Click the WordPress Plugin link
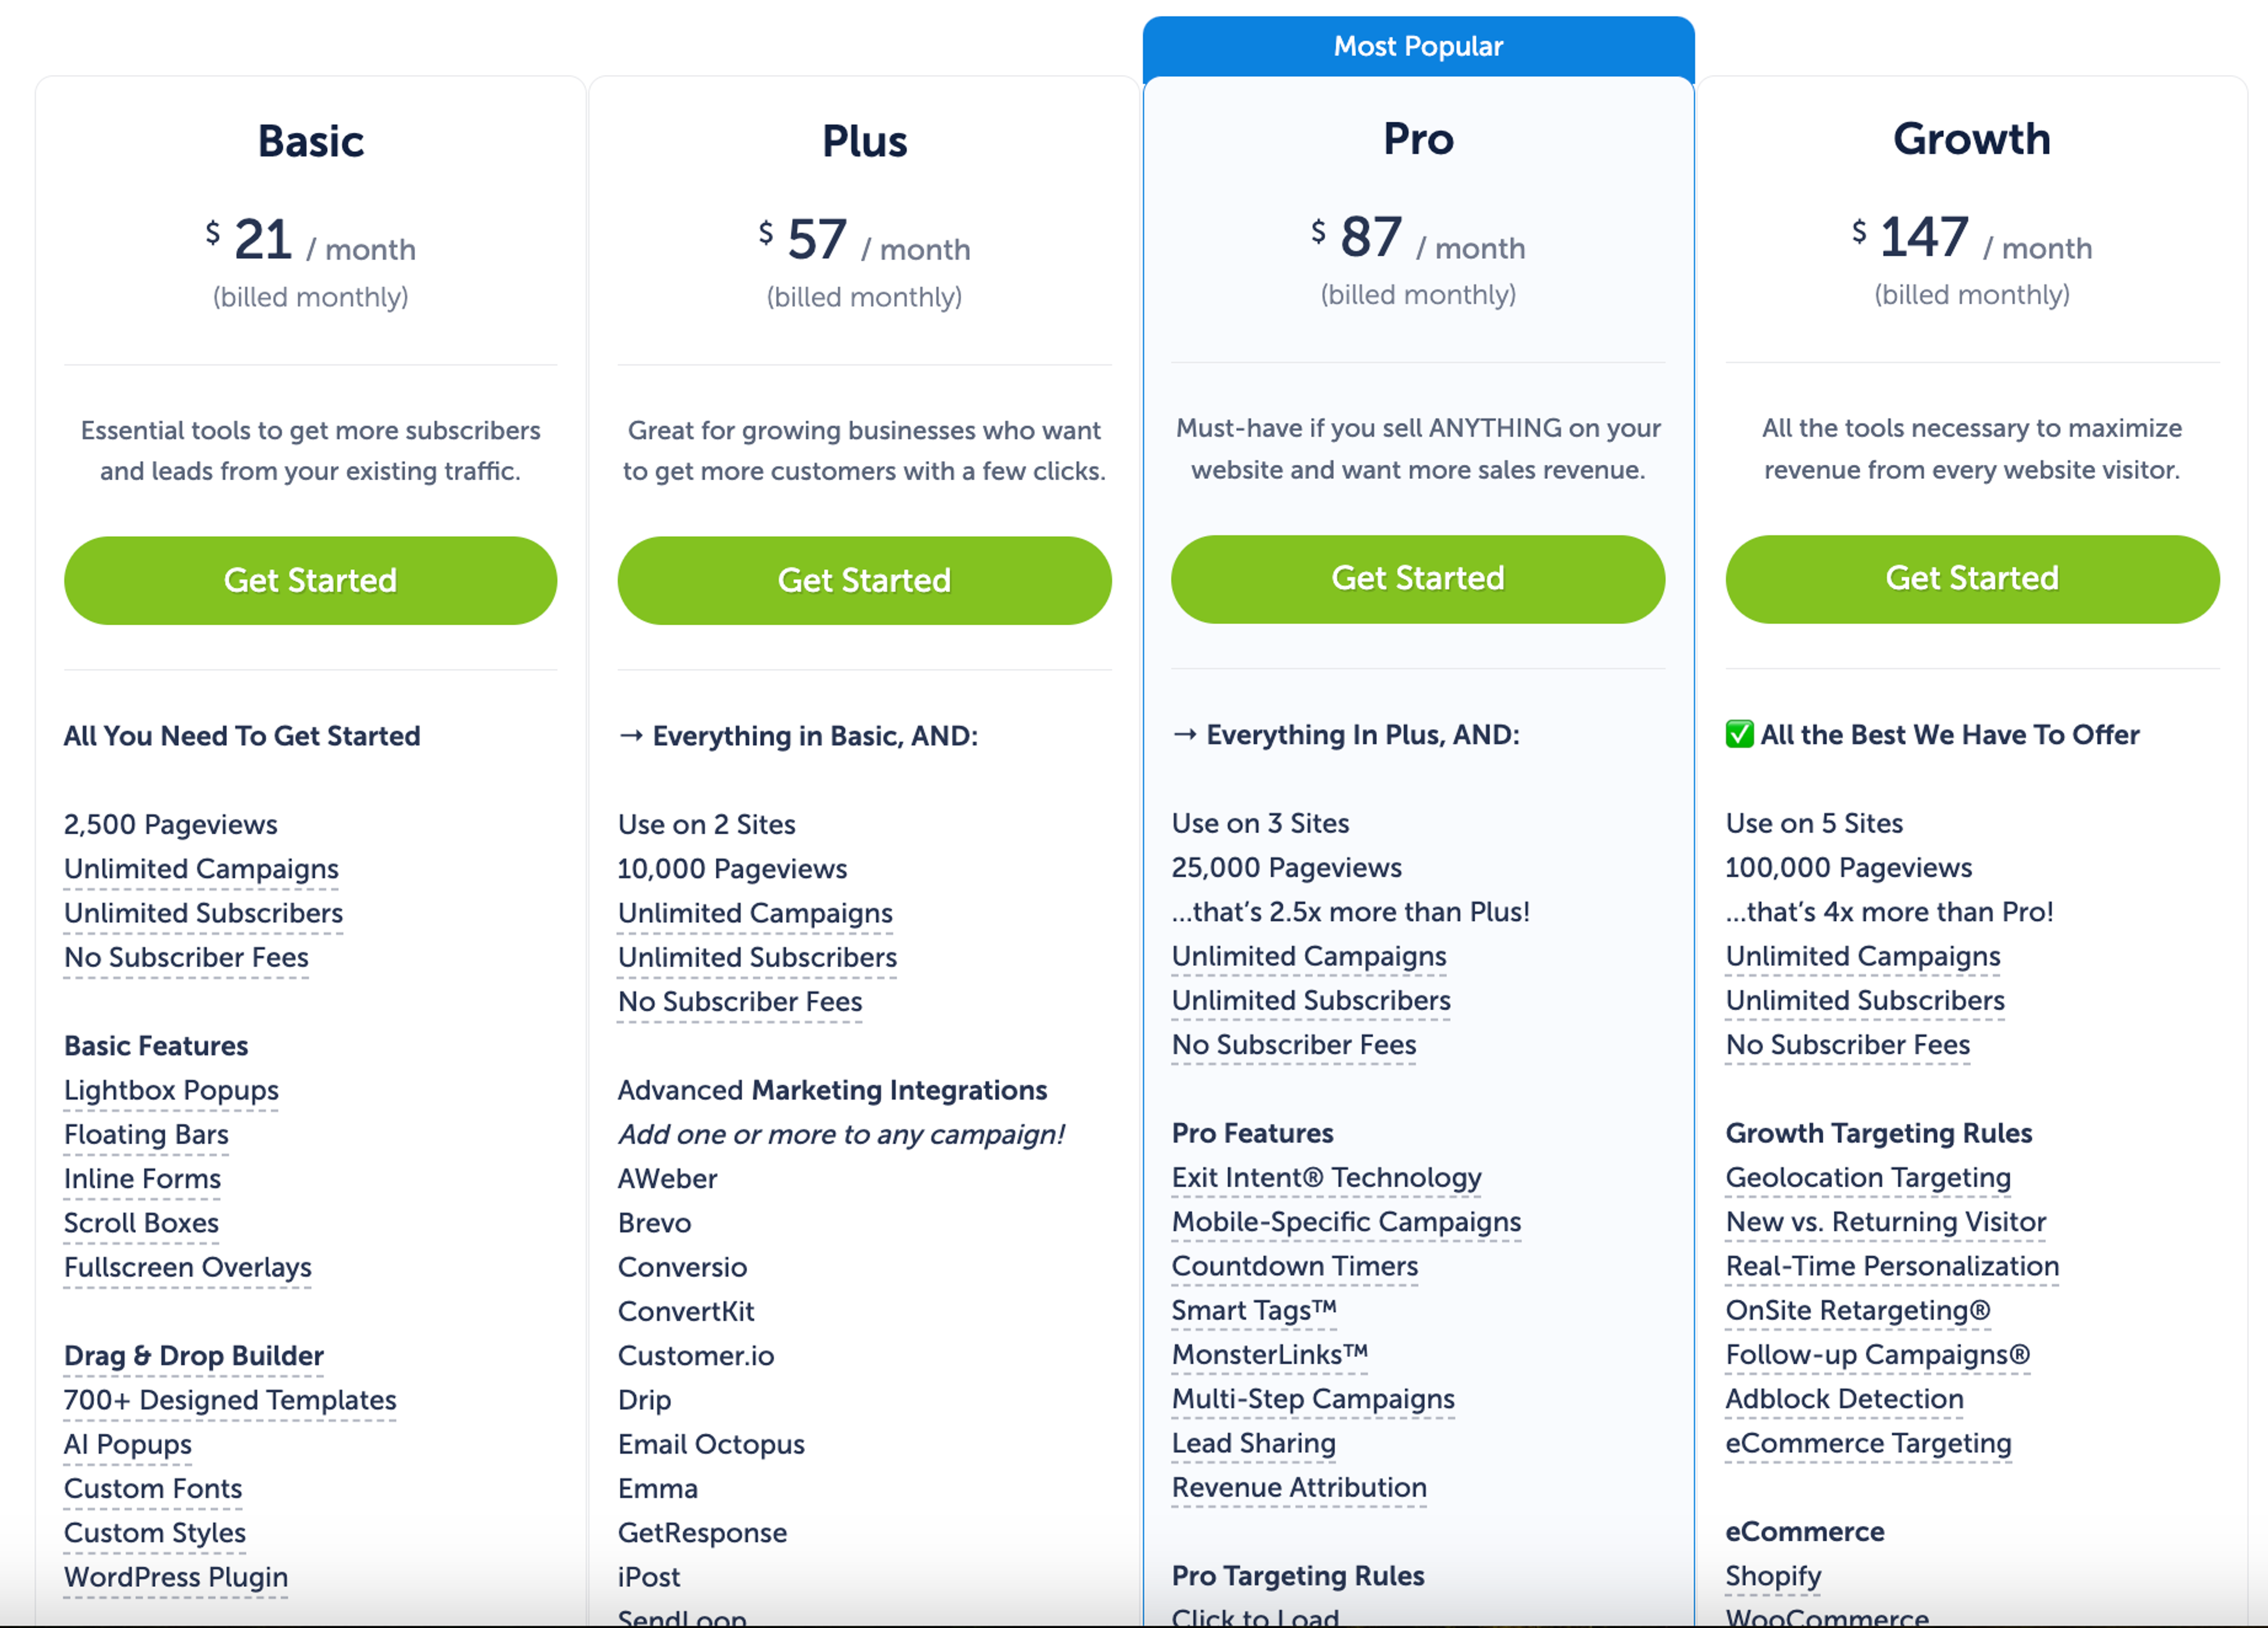Image resolution: width=2268 pixels, height=1628 pixels. [x=176, y=1577]
